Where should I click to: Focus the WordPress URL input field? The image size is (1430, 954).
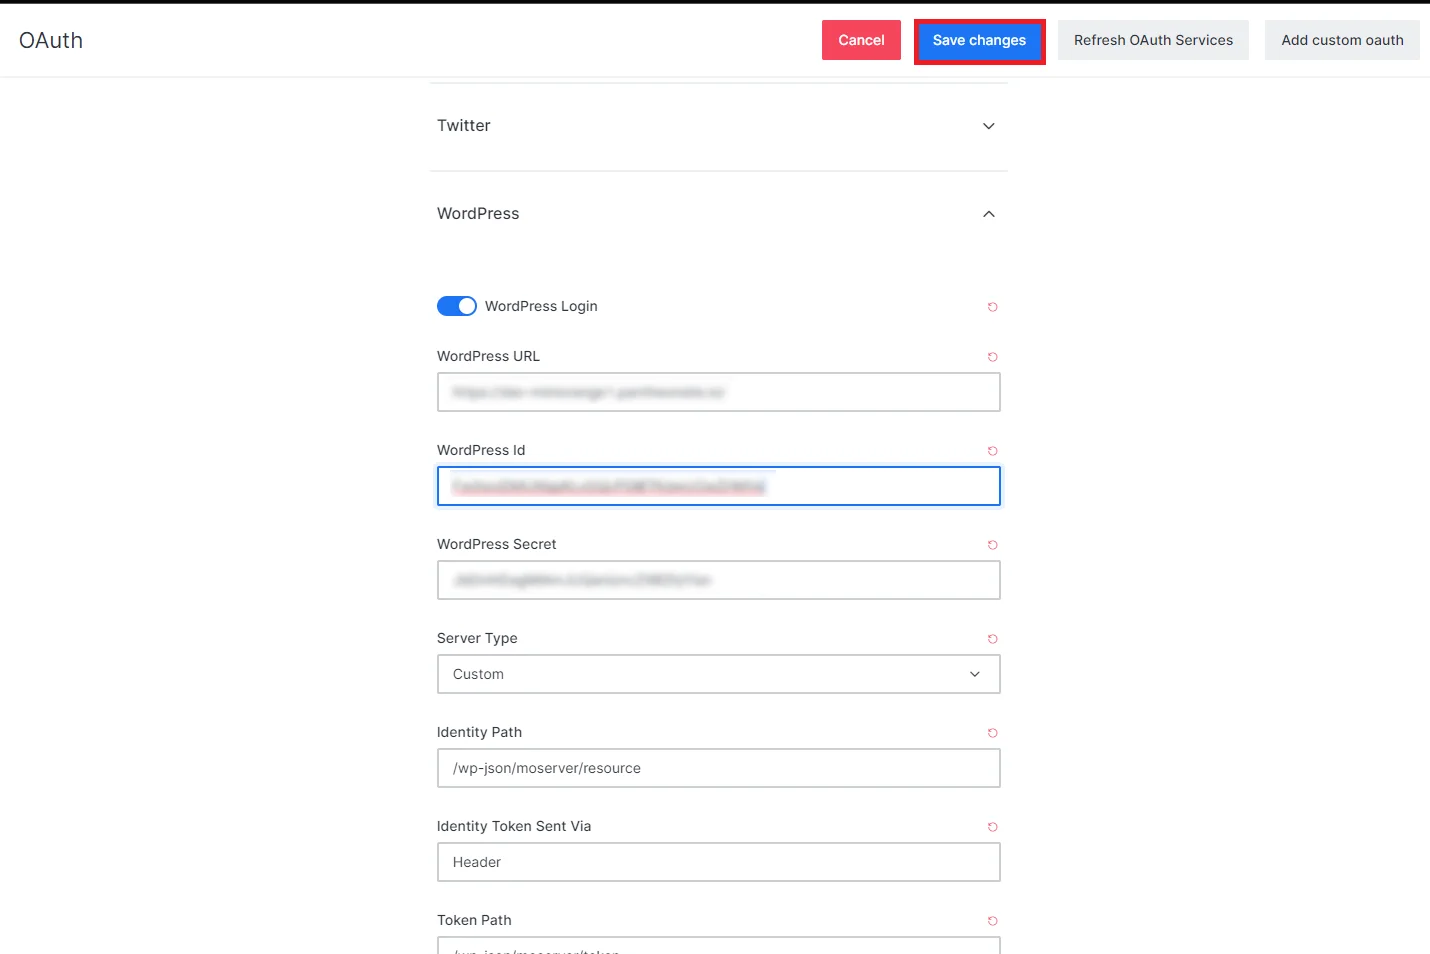click(719, 392)
